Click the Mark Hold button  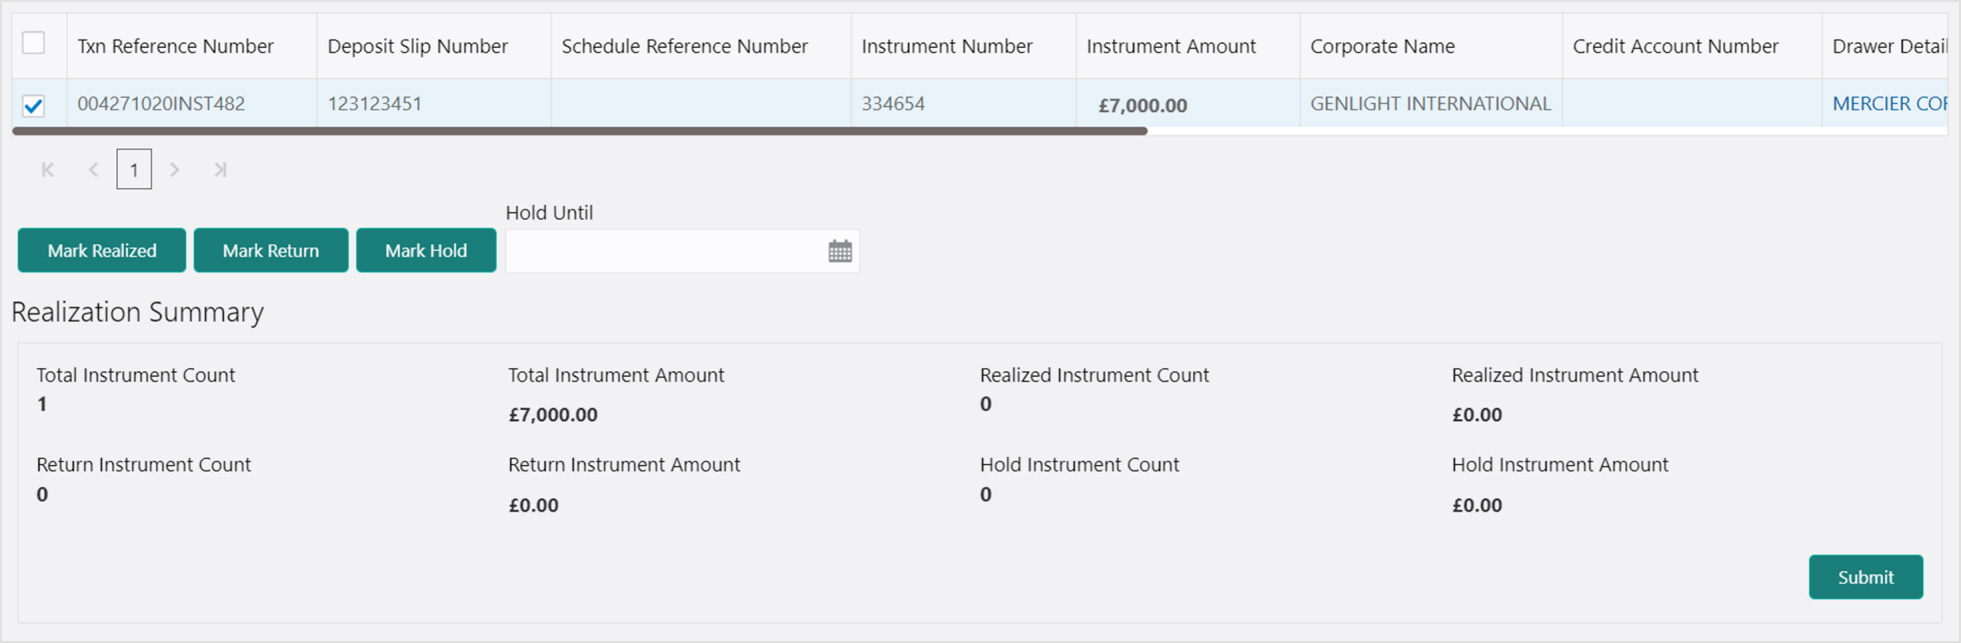(426, 250)
